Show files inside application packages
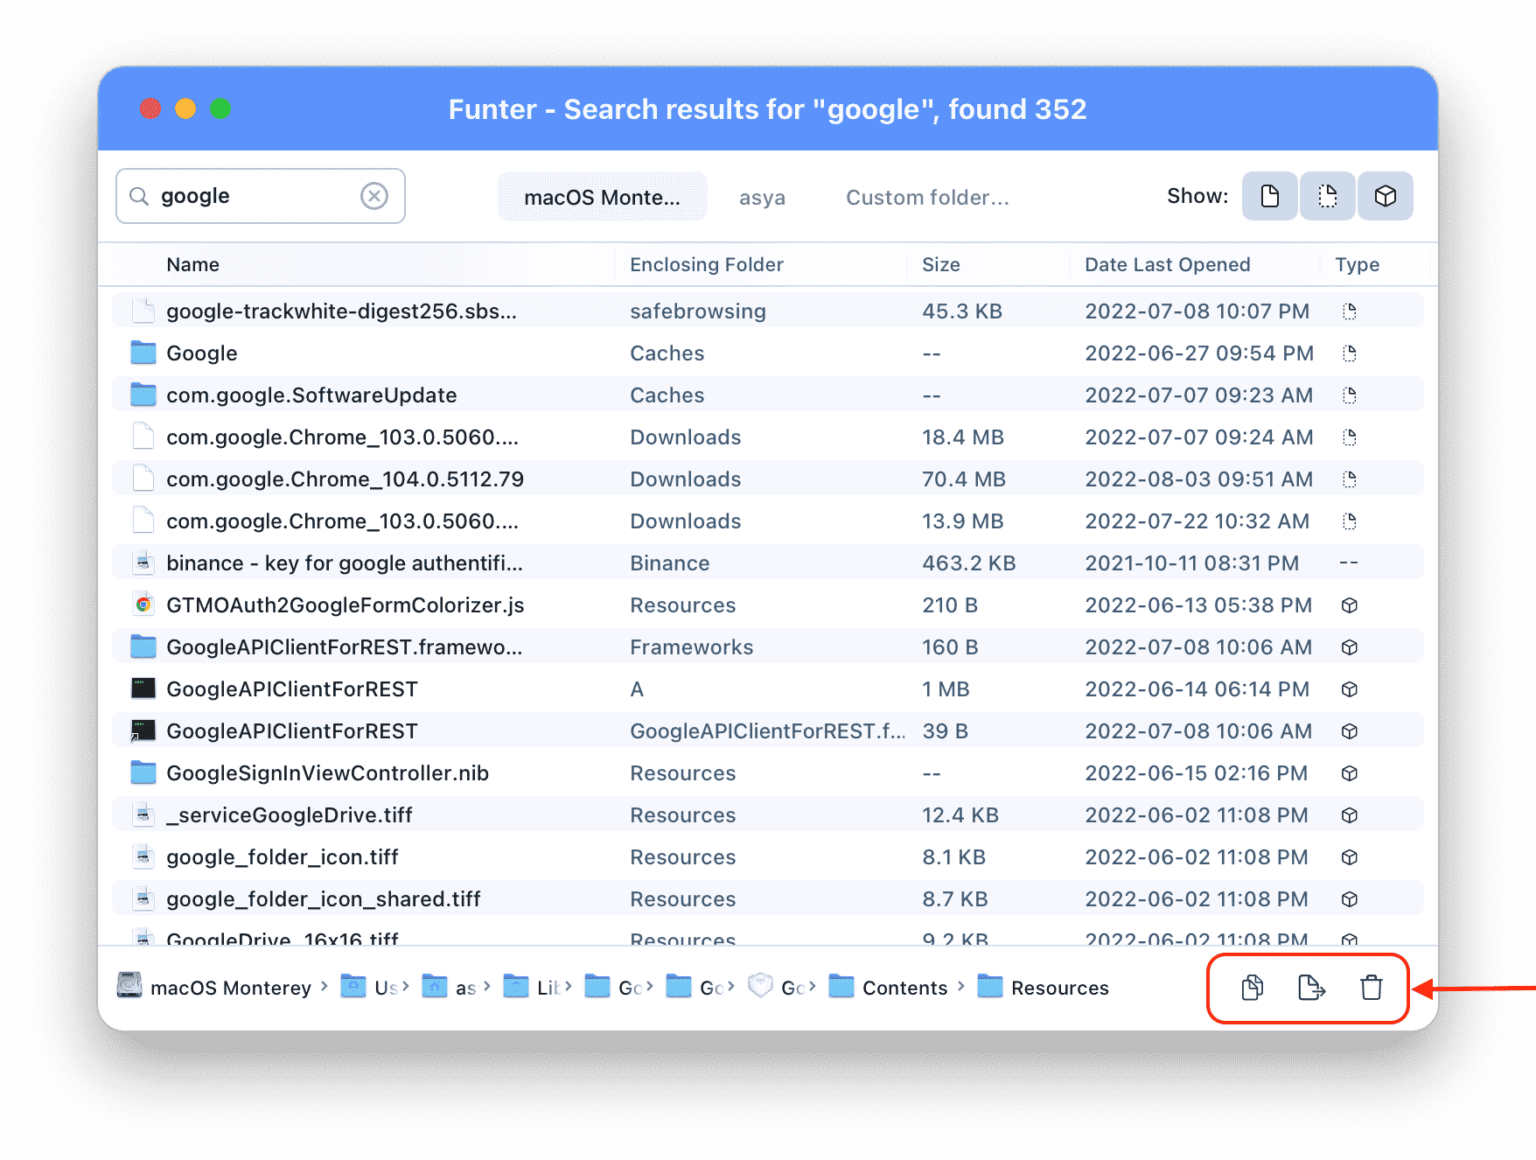 coord(1385,196)
